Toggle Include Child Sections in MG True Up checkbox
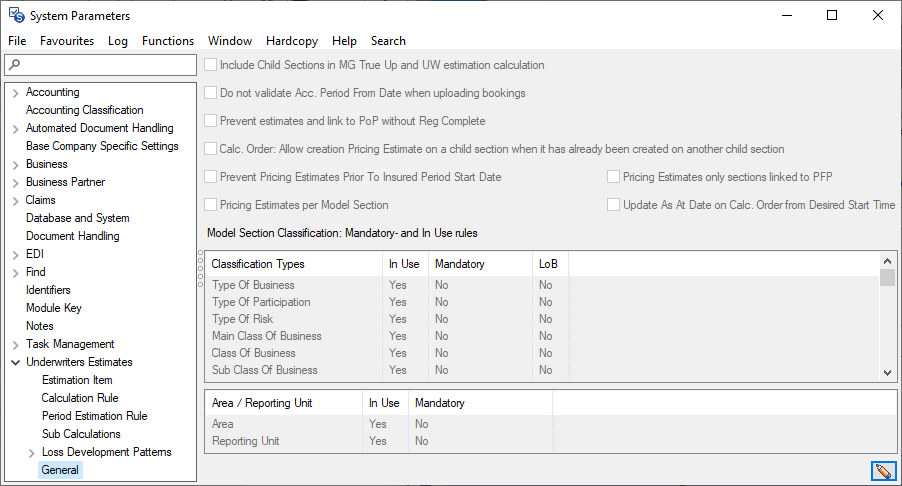This screenshot has width=902, height=486. (x=211, y=65)
